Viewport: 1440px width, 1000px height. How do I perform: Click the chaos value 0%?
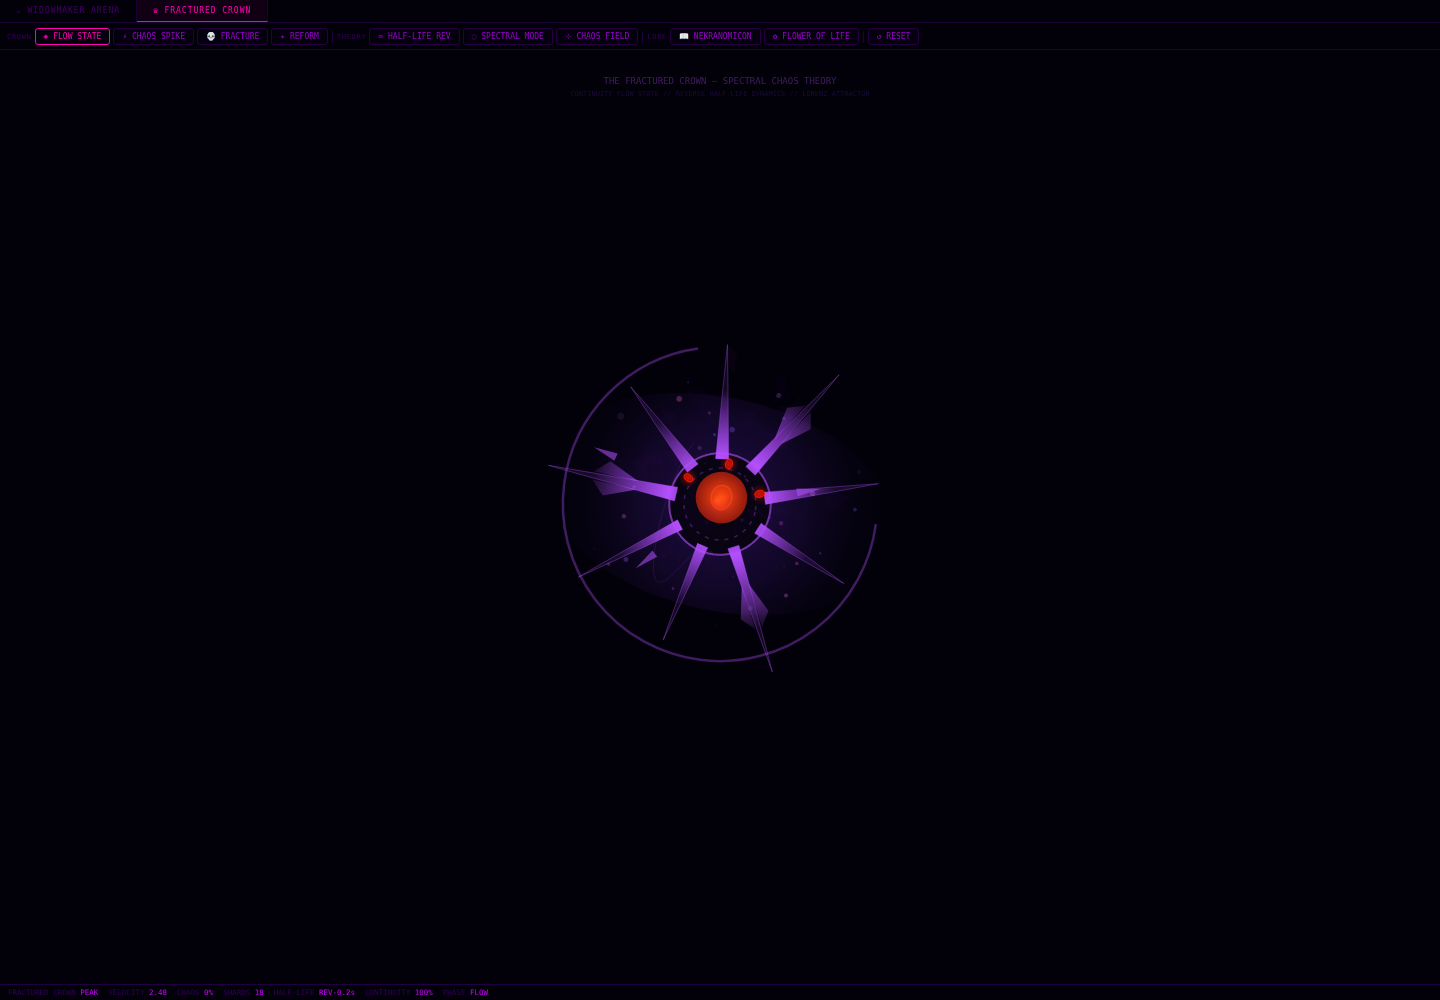click(x=209, y=993)
